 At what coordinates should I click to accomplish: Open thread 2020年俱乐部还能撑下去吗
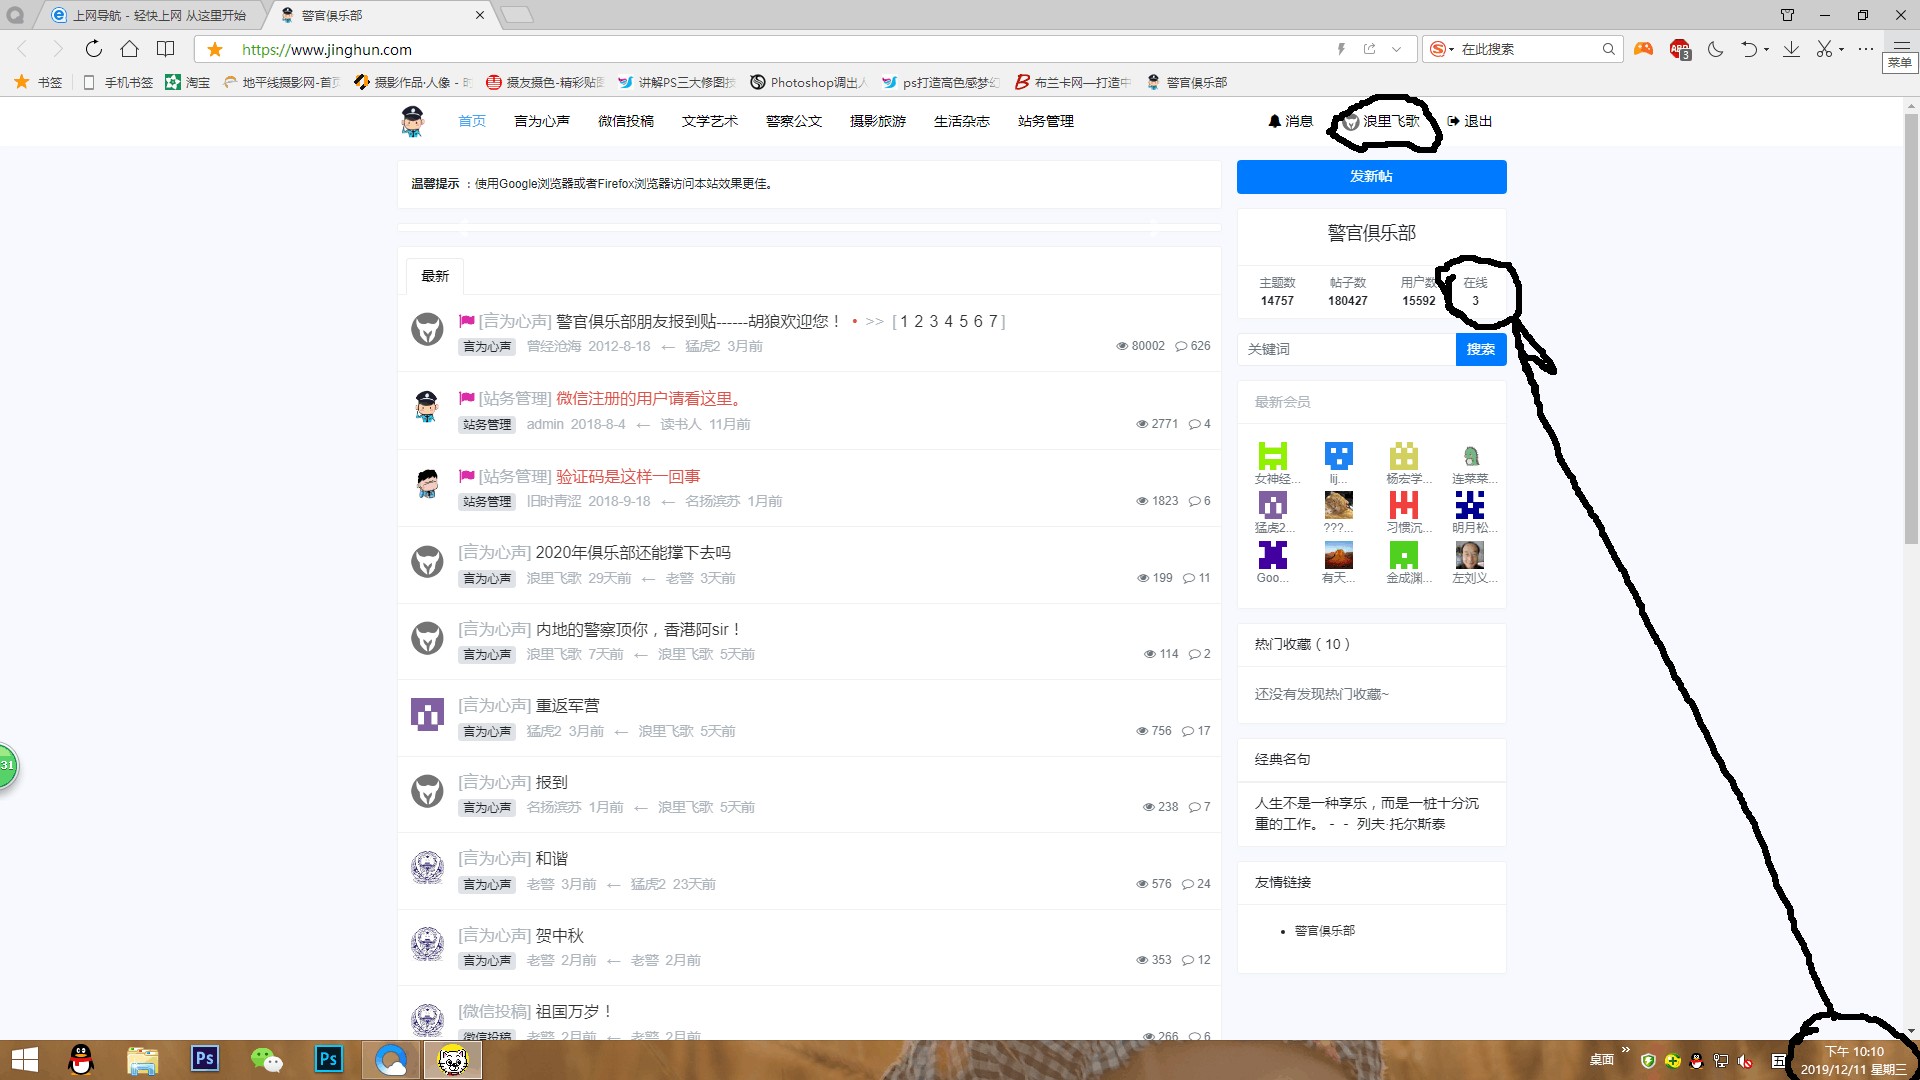click(633, 552)
